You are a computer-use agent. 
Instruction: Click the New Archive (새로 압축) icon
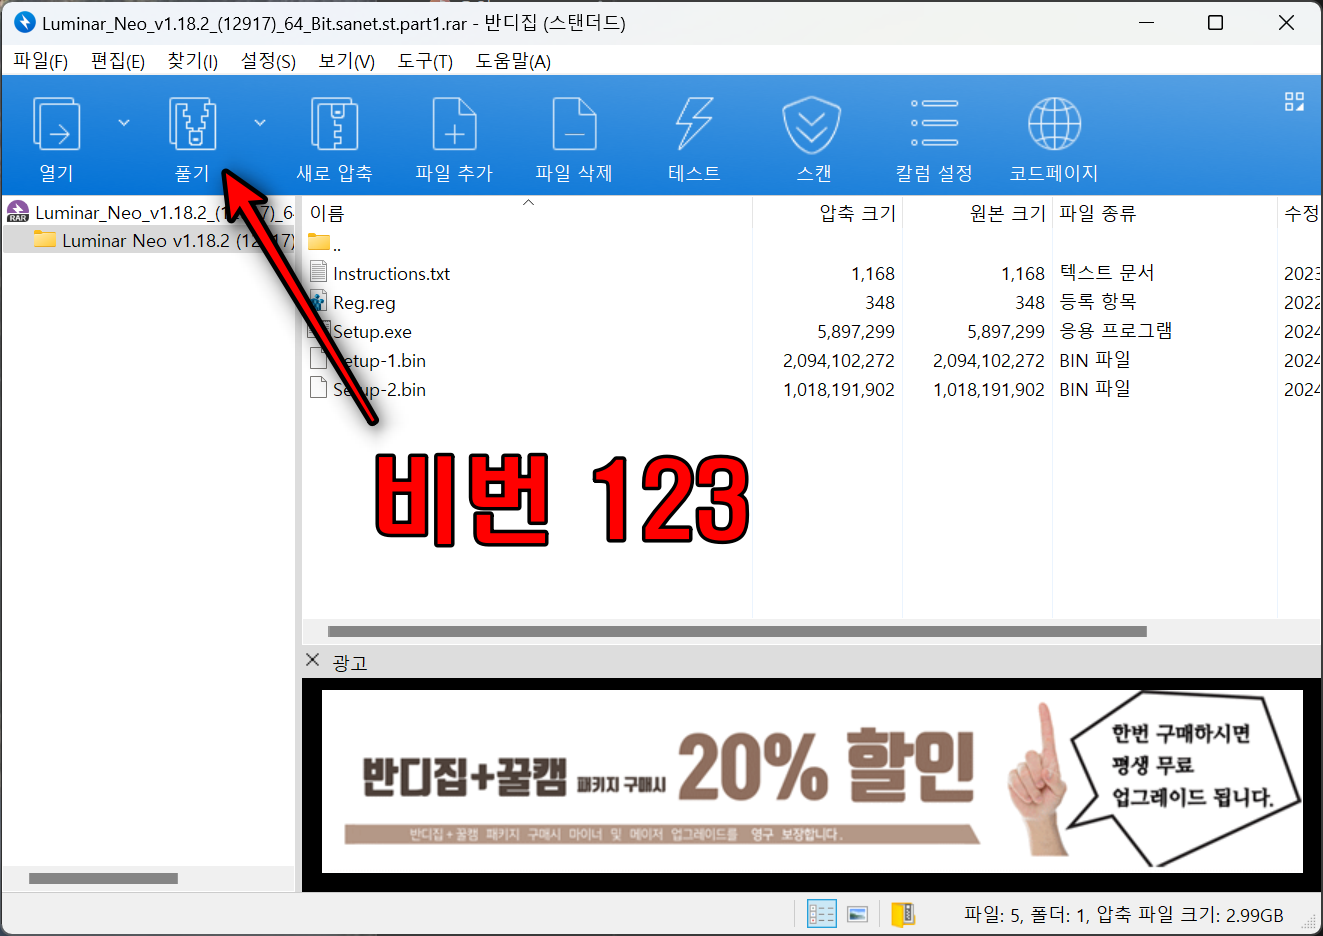[334, 125]
